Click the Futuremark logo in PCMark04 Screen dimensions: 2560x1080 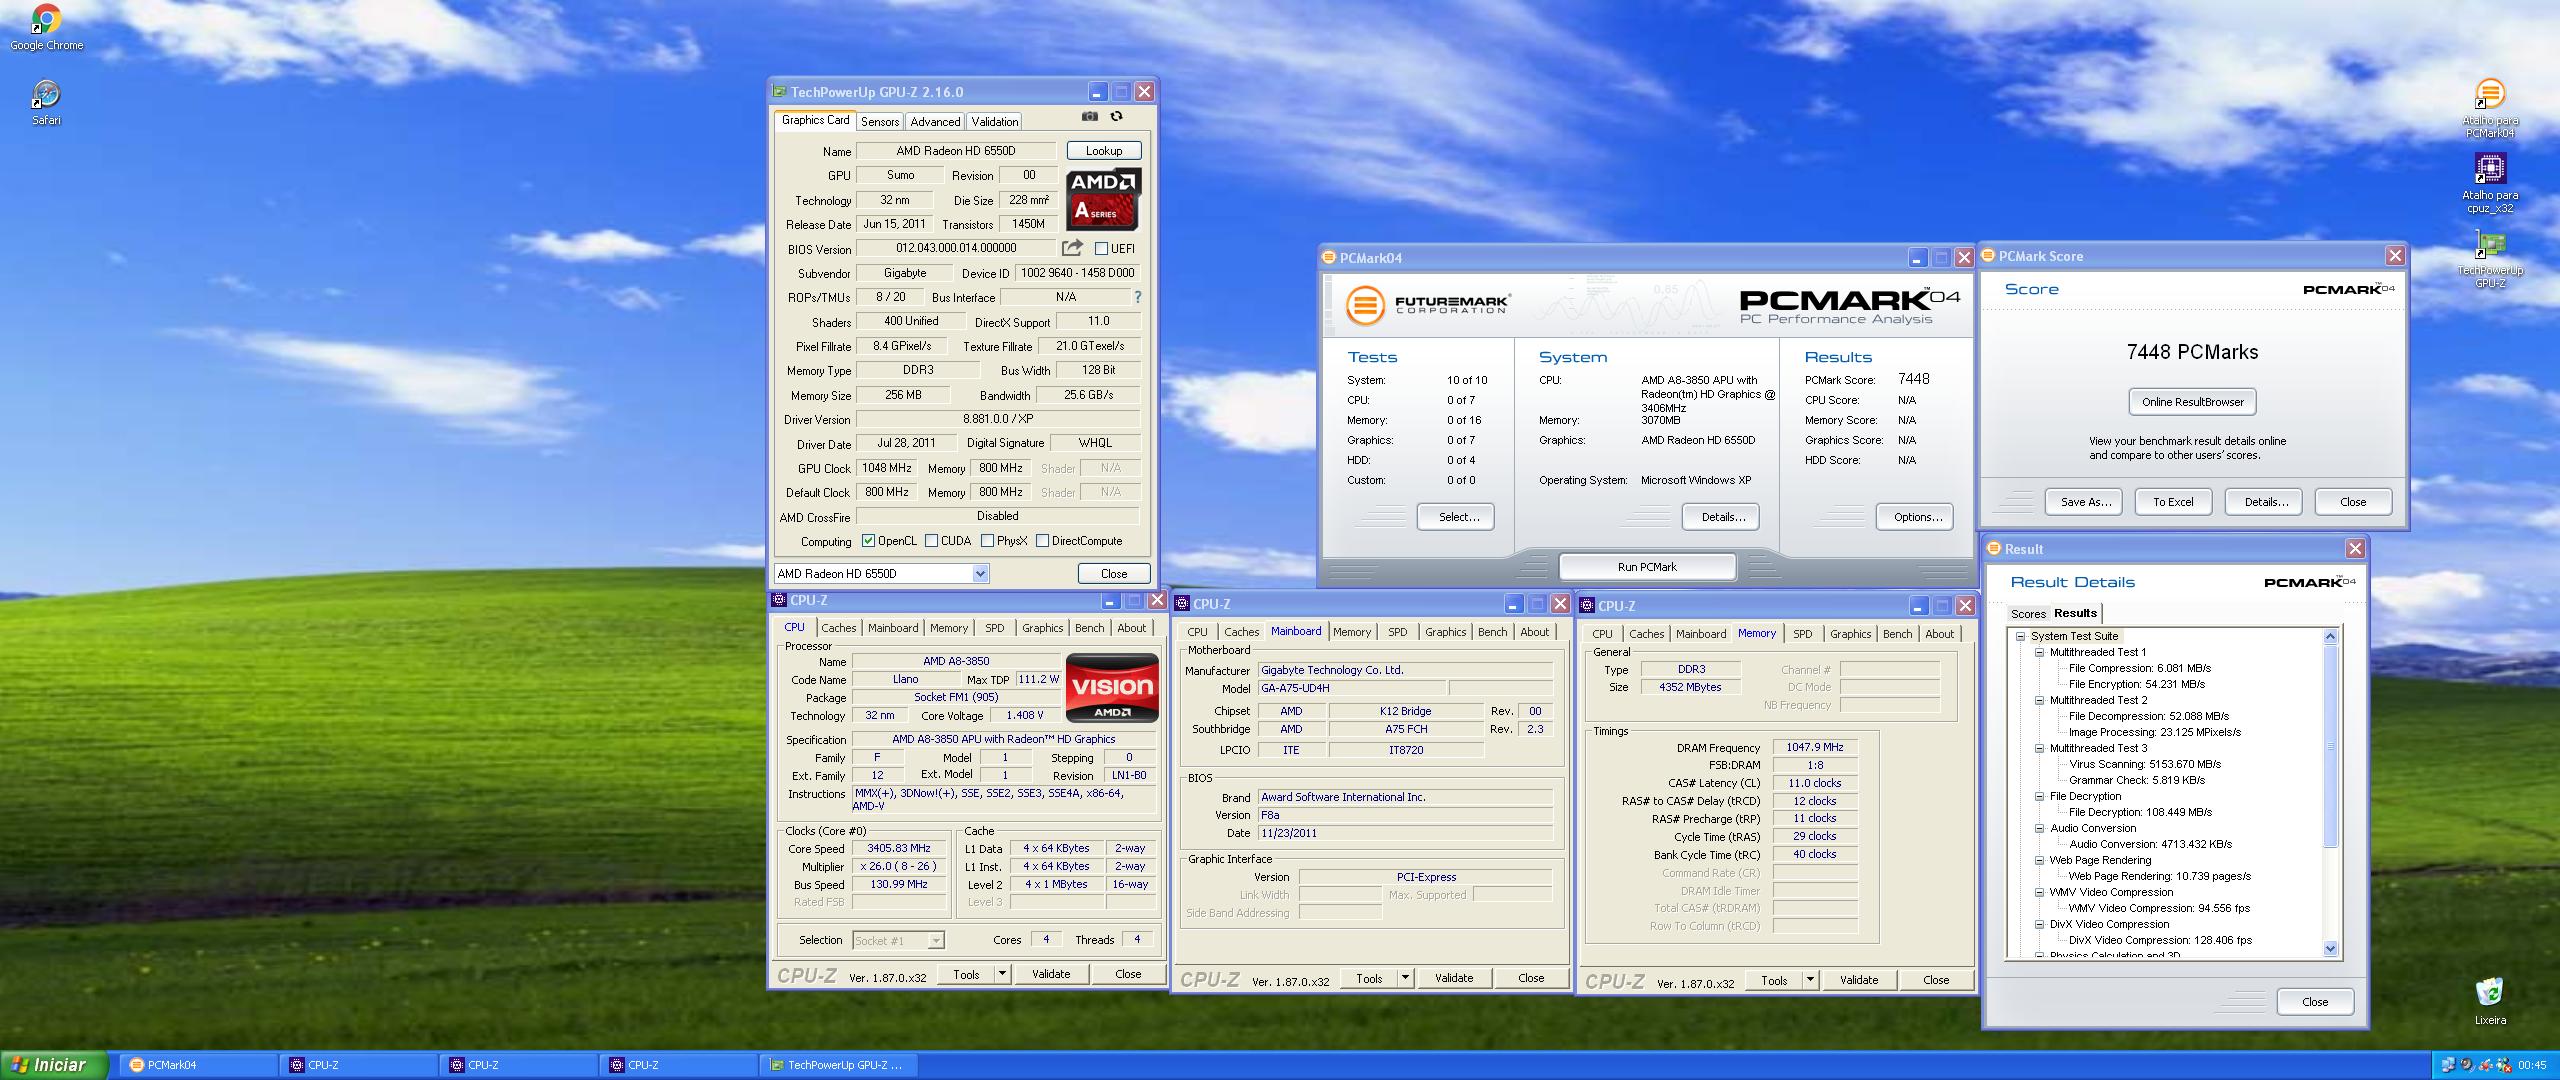(1426, 304)
